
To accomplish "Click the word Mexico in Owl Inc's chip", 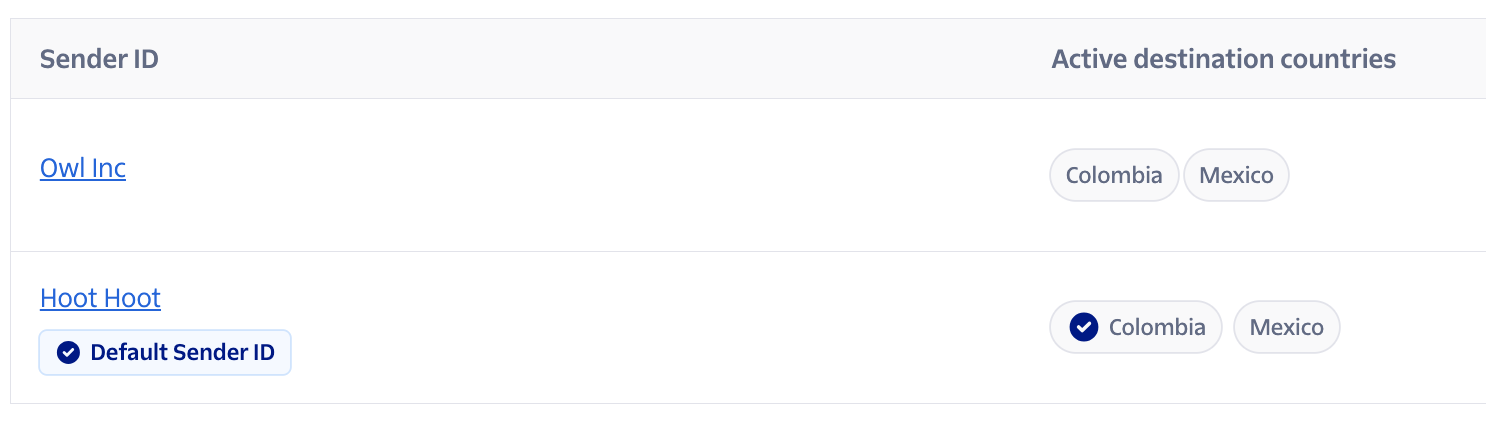I will [x=1236, y=176].
